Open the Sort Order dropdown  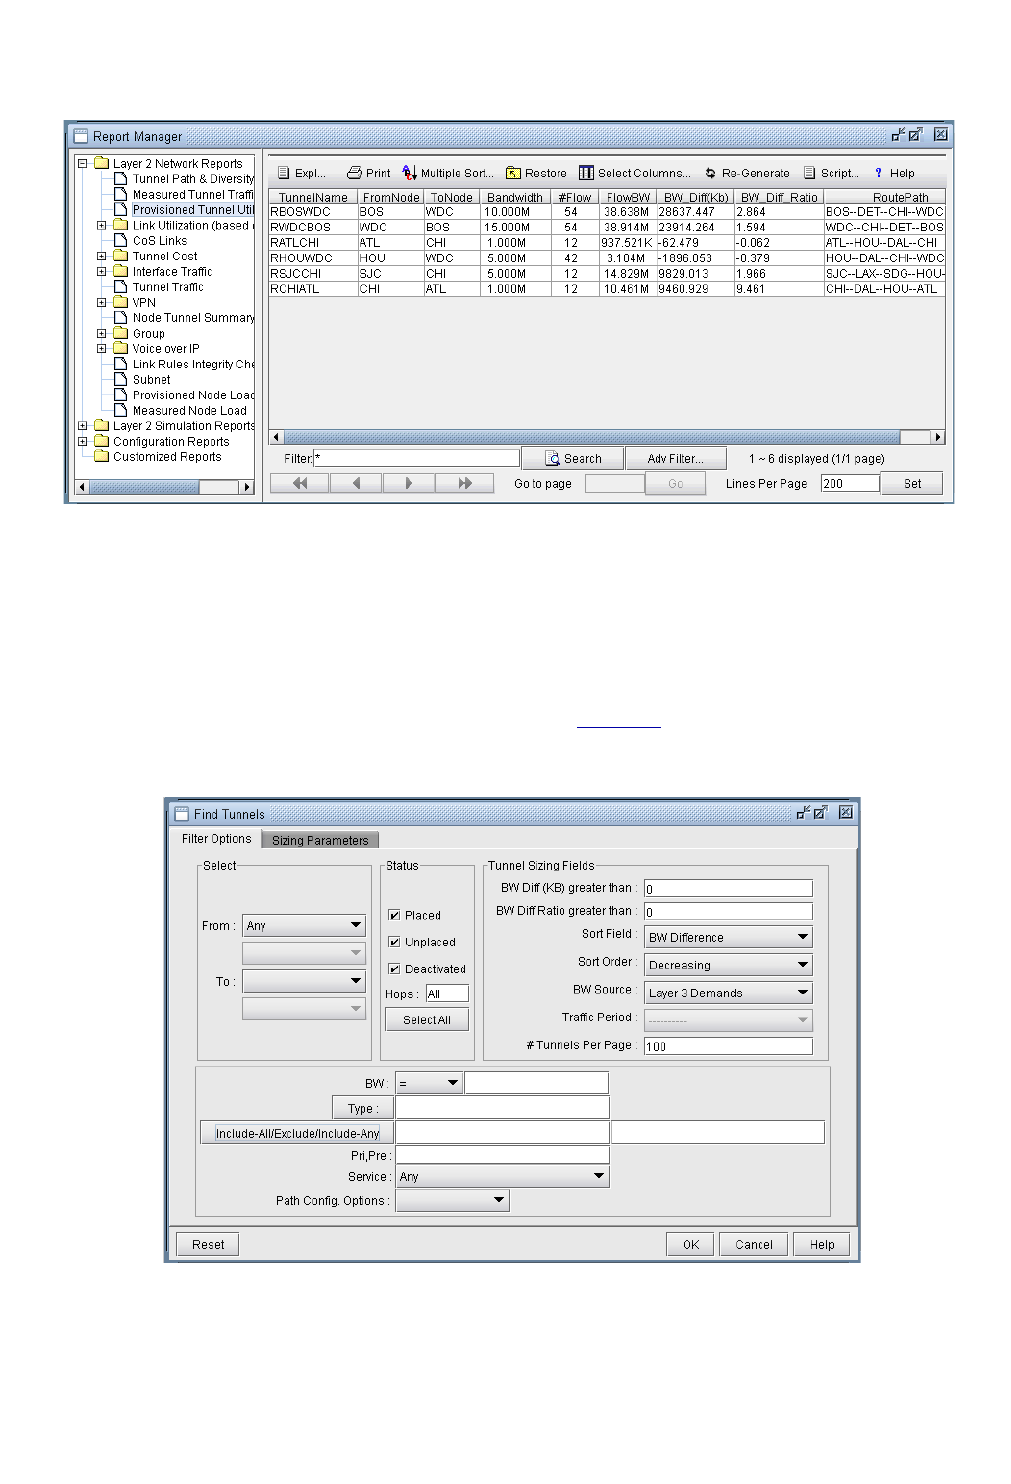(728, 965)
